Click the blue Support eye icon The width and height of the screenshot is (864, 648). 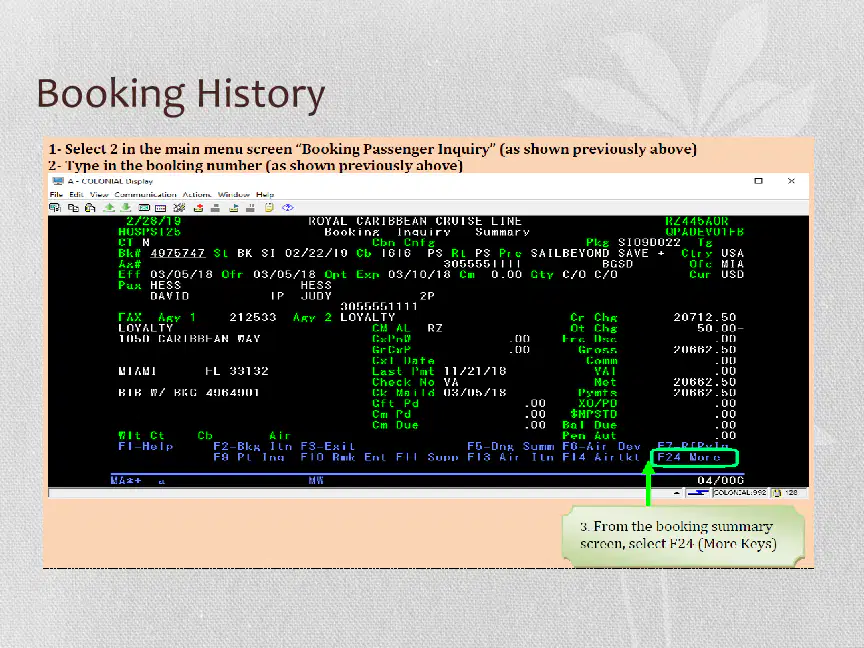coord(288,208)
